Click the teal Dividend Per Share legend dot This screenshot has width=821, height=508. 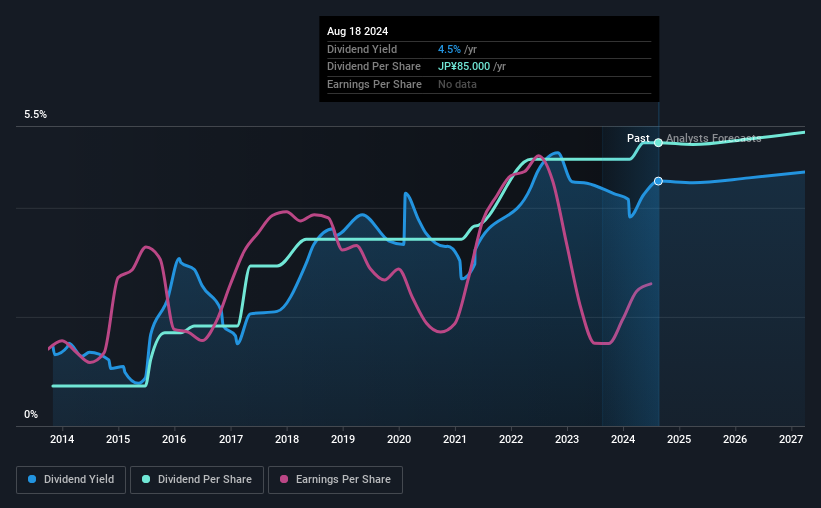pos(146,479)
